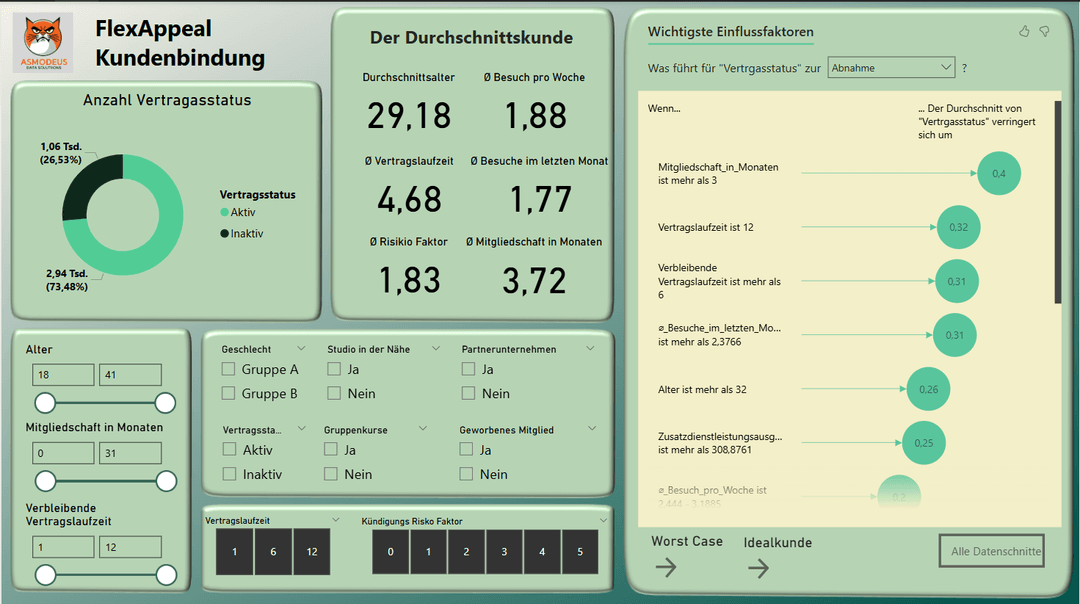Click the Worst Case arrow icon
The image size is (1080, 604).
tap(666, 568)
